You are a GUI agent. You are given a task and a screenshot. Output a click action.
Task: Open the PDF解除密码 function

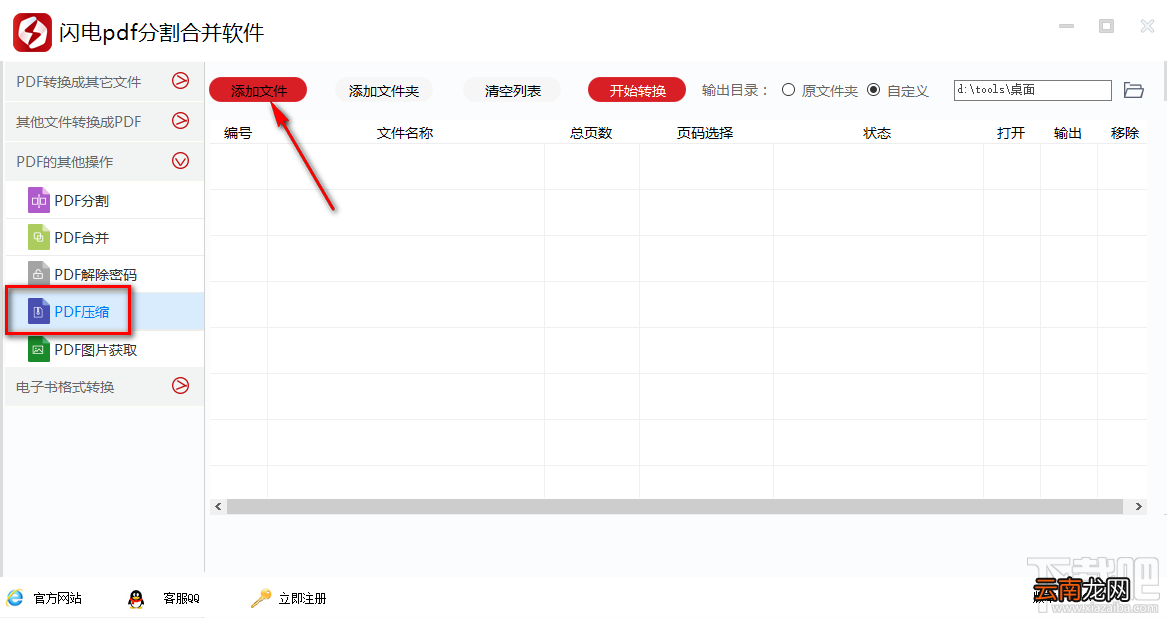(104, 275)
